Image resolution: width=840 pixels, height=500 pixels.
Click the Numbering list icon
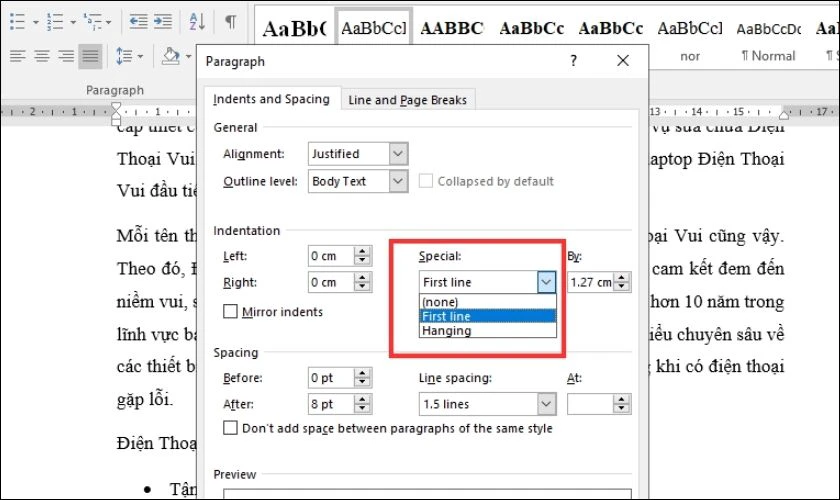[55, 22]
